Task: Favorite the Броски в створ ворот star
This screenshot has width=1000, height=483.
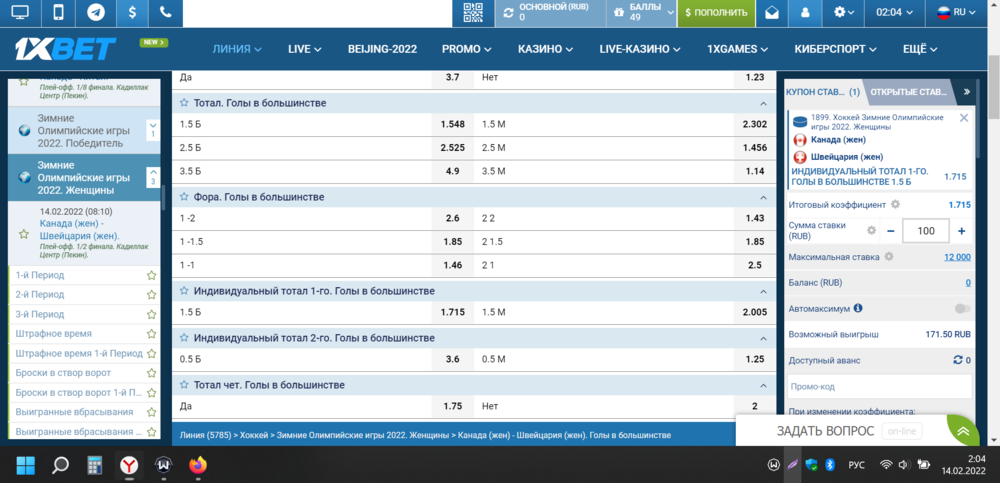Action: click(x=151, y=373)
